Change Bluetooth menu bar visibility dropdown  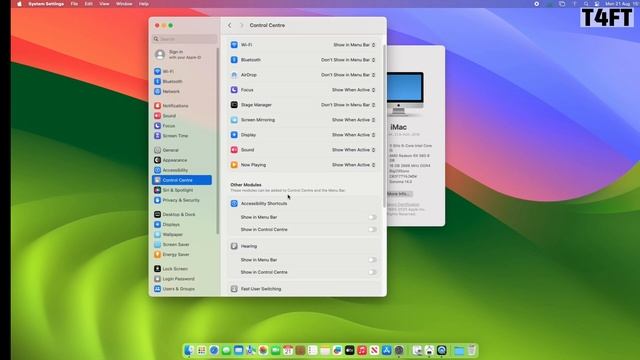point(348,60)
